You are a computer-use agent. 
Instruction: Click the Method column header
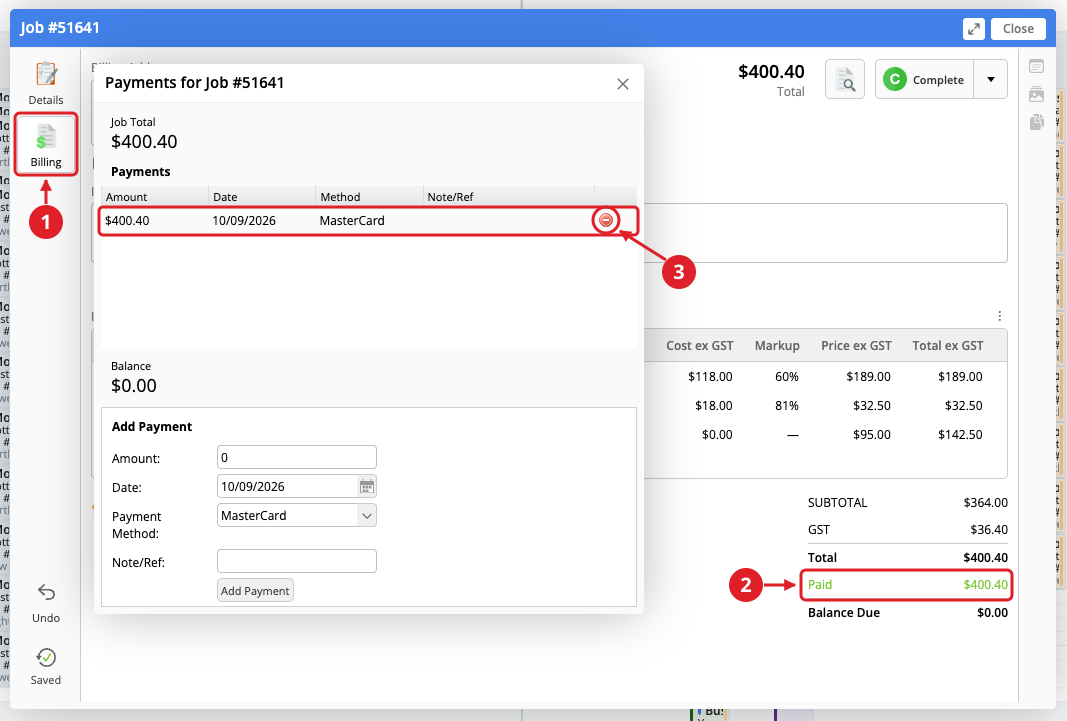tap(340, 197)
